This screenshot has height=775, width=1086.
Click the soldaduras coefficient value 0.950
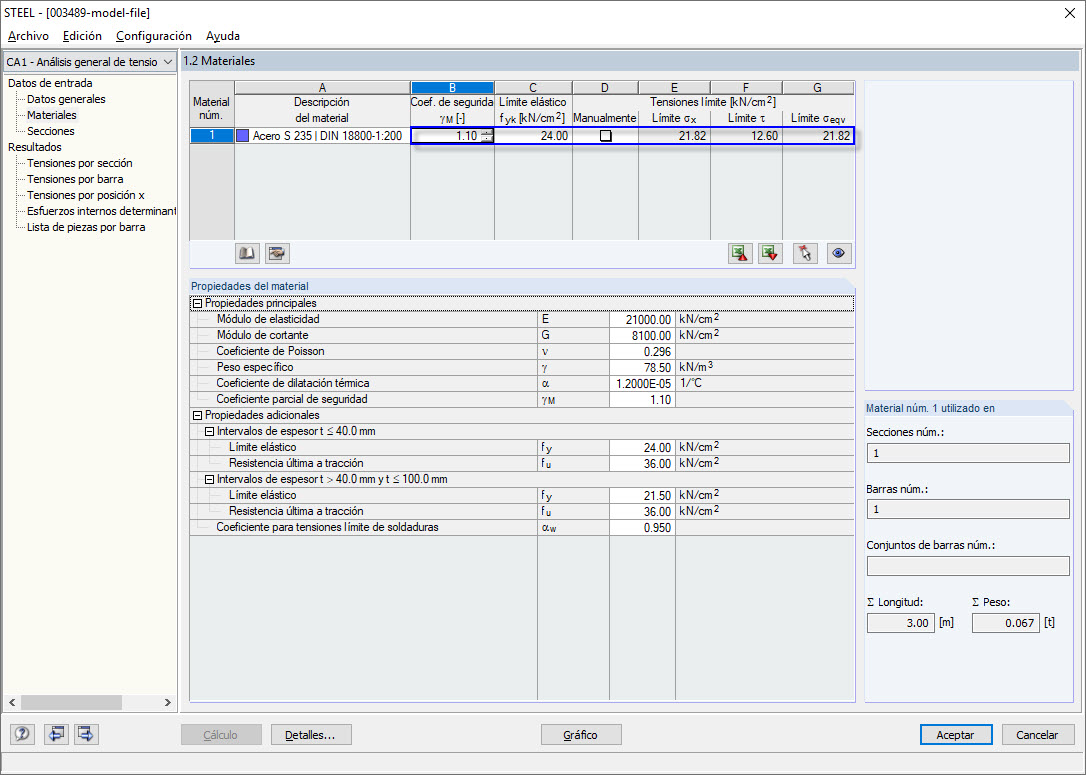click(642, 527)
